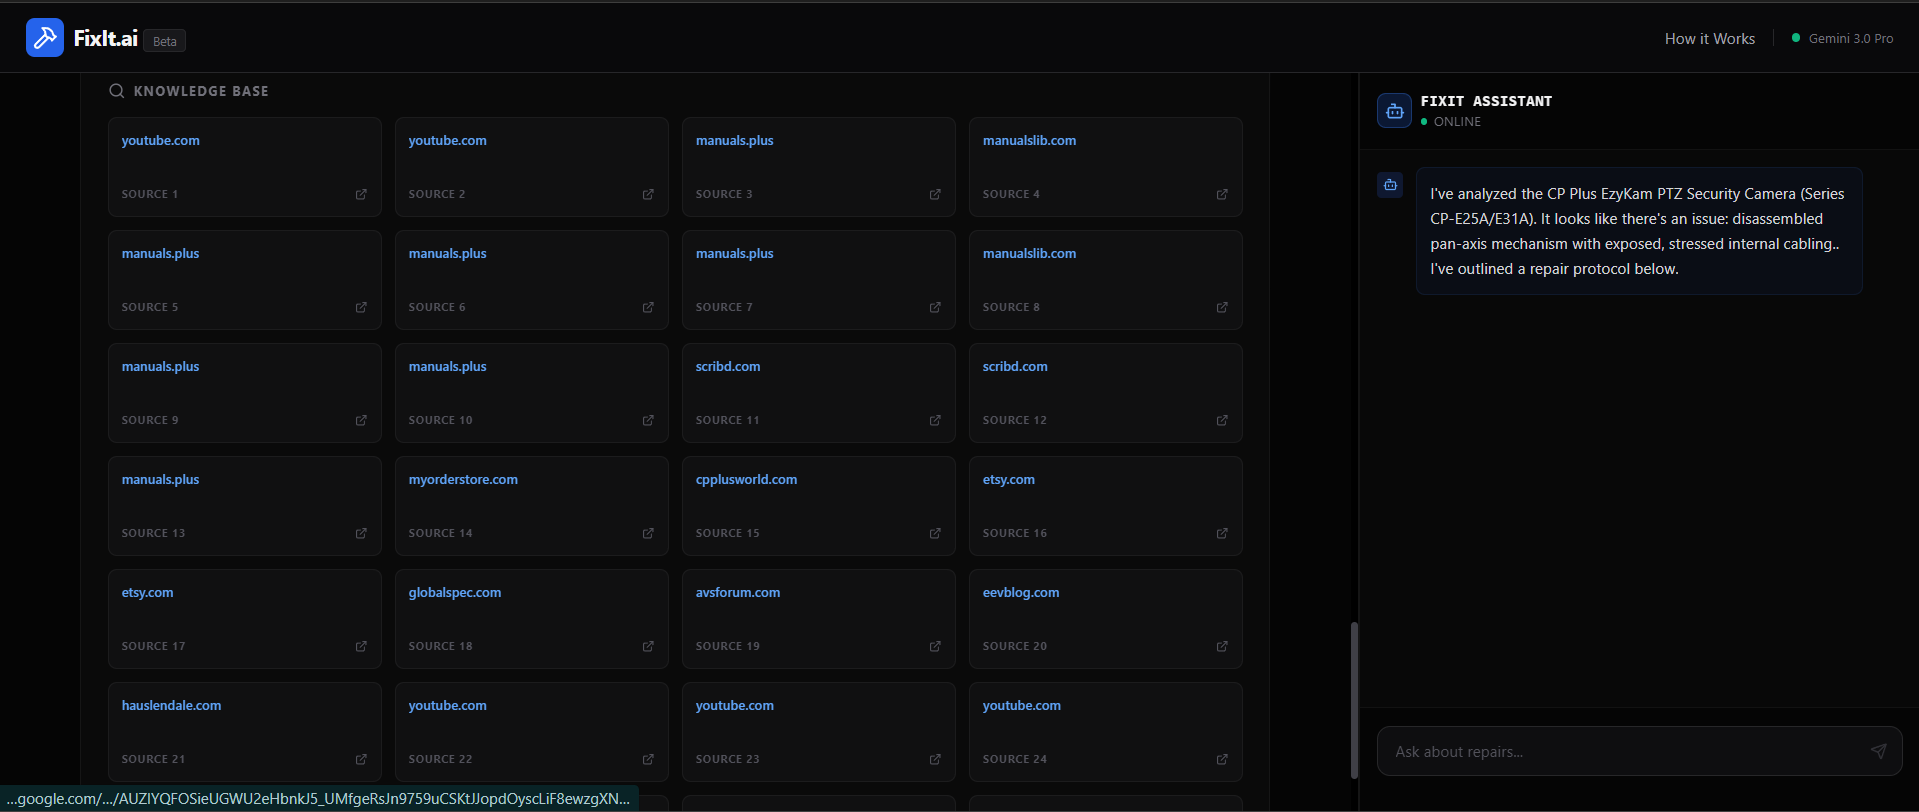Click the SOURCE 10 label
The height and width of the screenshot is (812, 1919).
point(441,420)
